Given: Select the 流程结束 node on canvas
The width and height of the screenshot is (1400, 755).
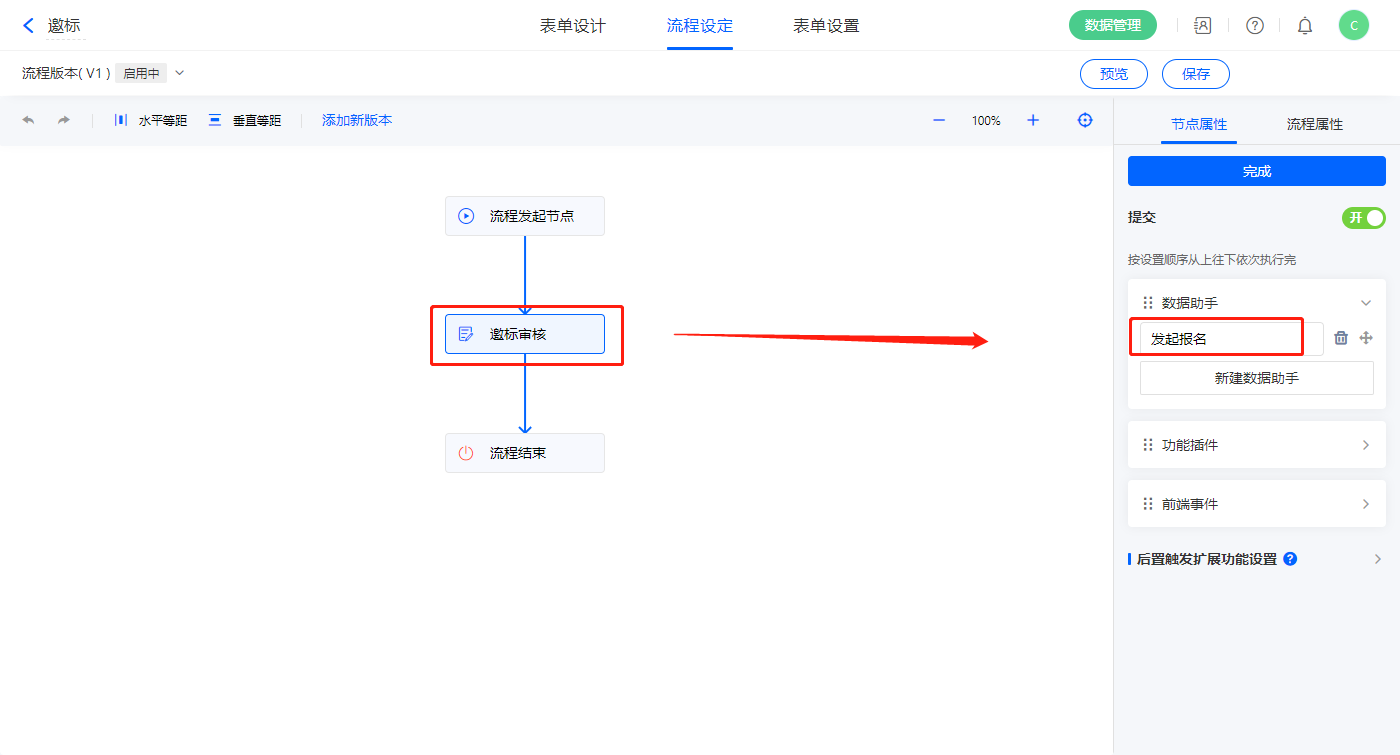Looking at the screenshot, I should 525,453.
